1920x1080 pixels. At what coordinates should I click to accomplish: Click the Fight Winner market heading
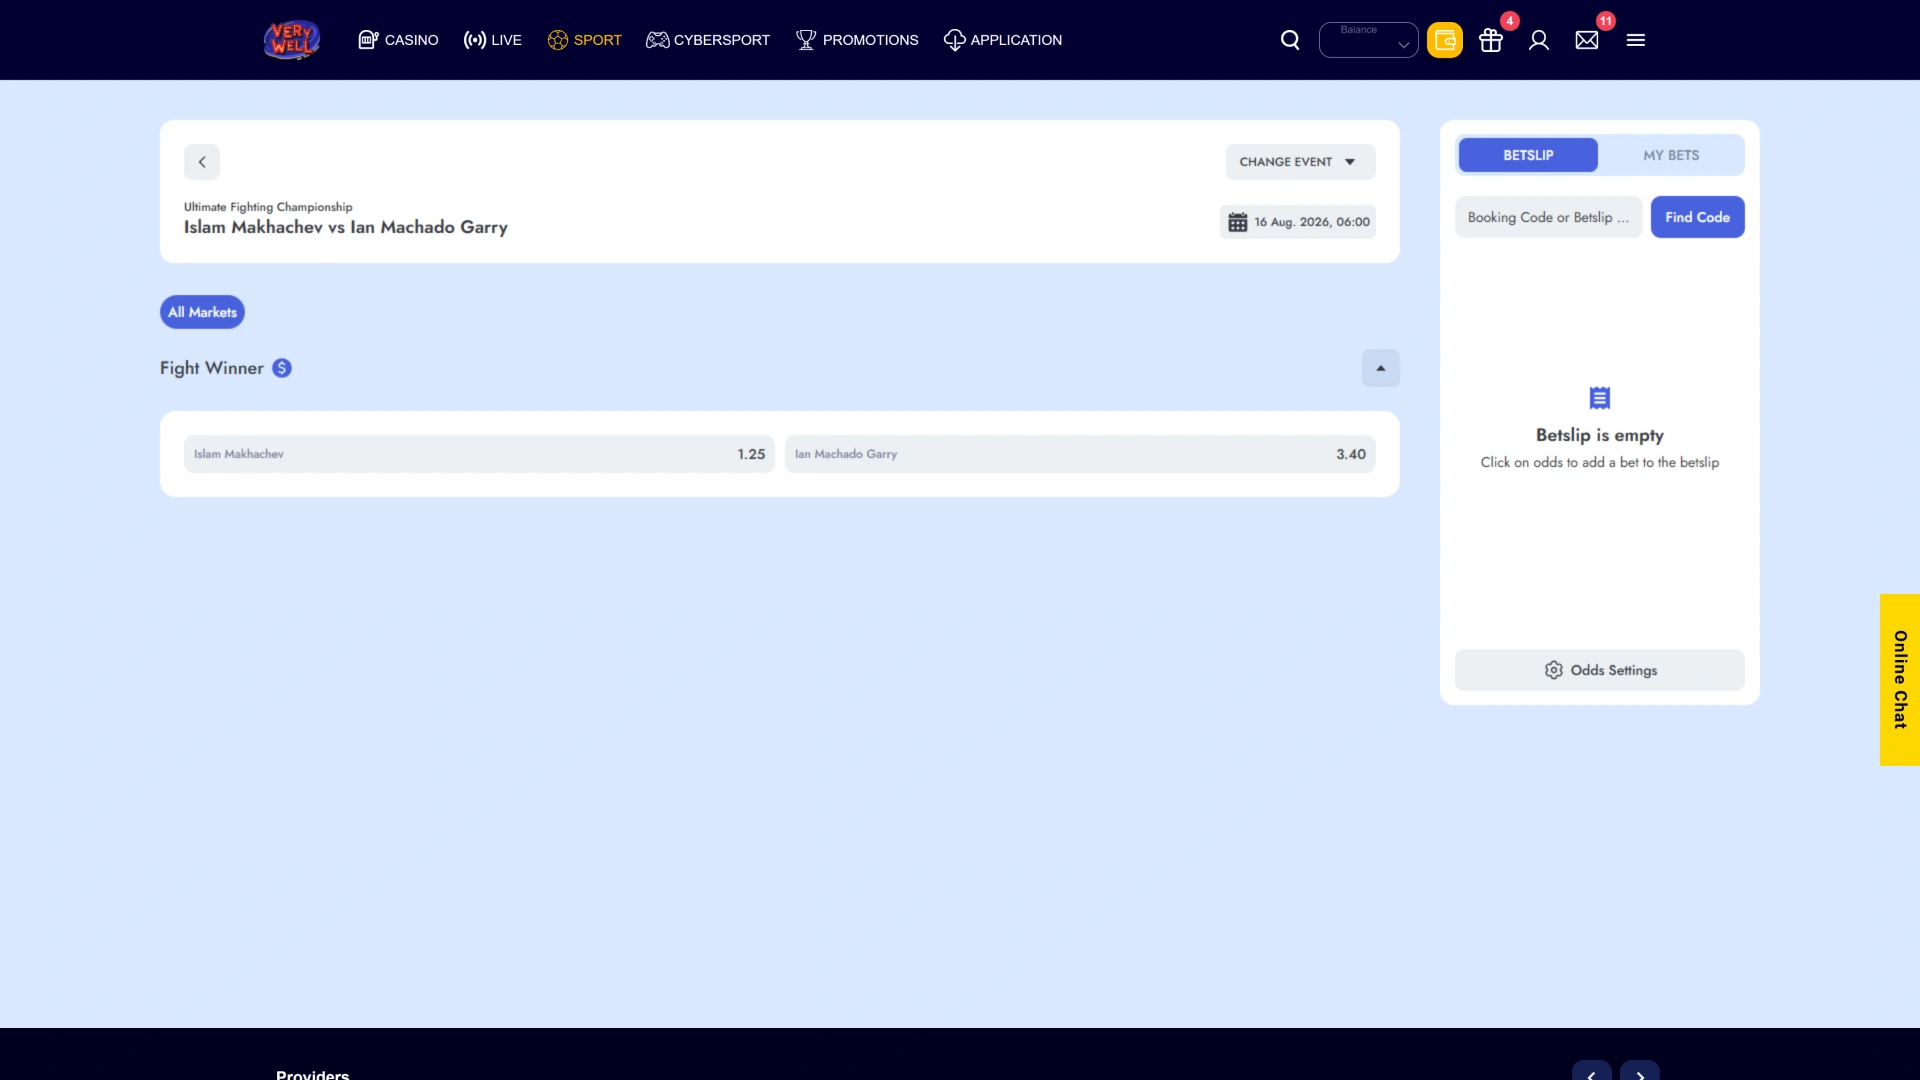(x=212, y=368)
